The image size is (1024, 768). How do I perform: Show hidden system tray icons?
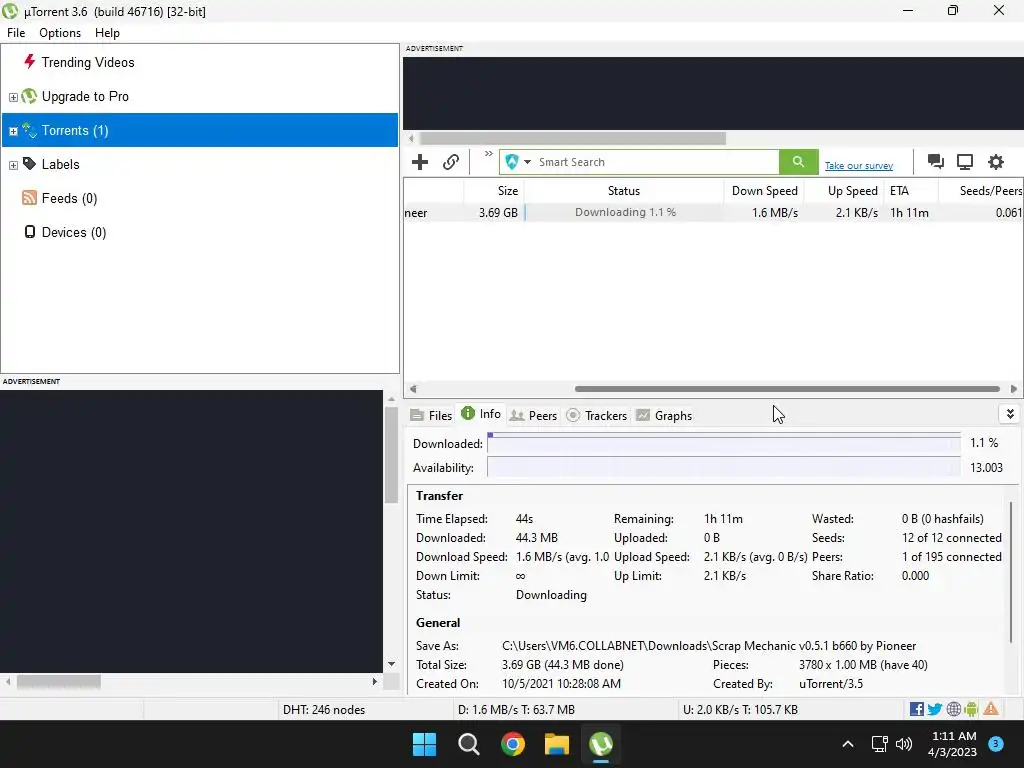848,744
